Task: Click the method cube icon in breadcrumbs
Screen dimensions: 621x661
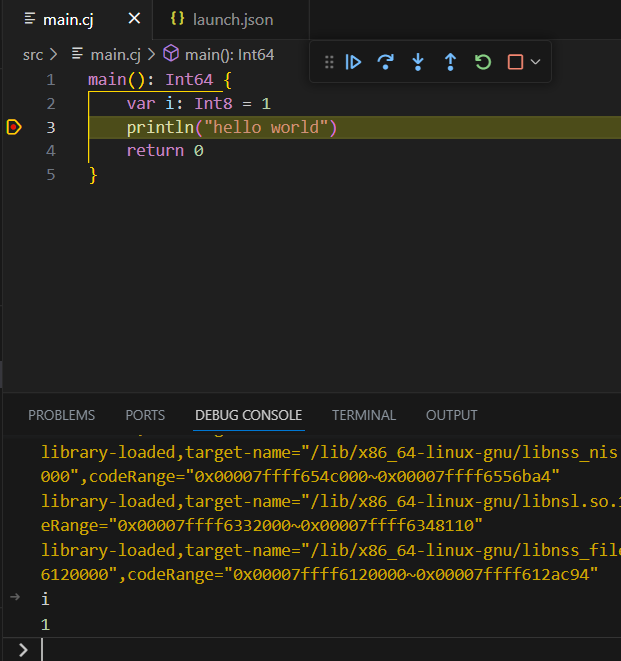Action: point(171,55)
